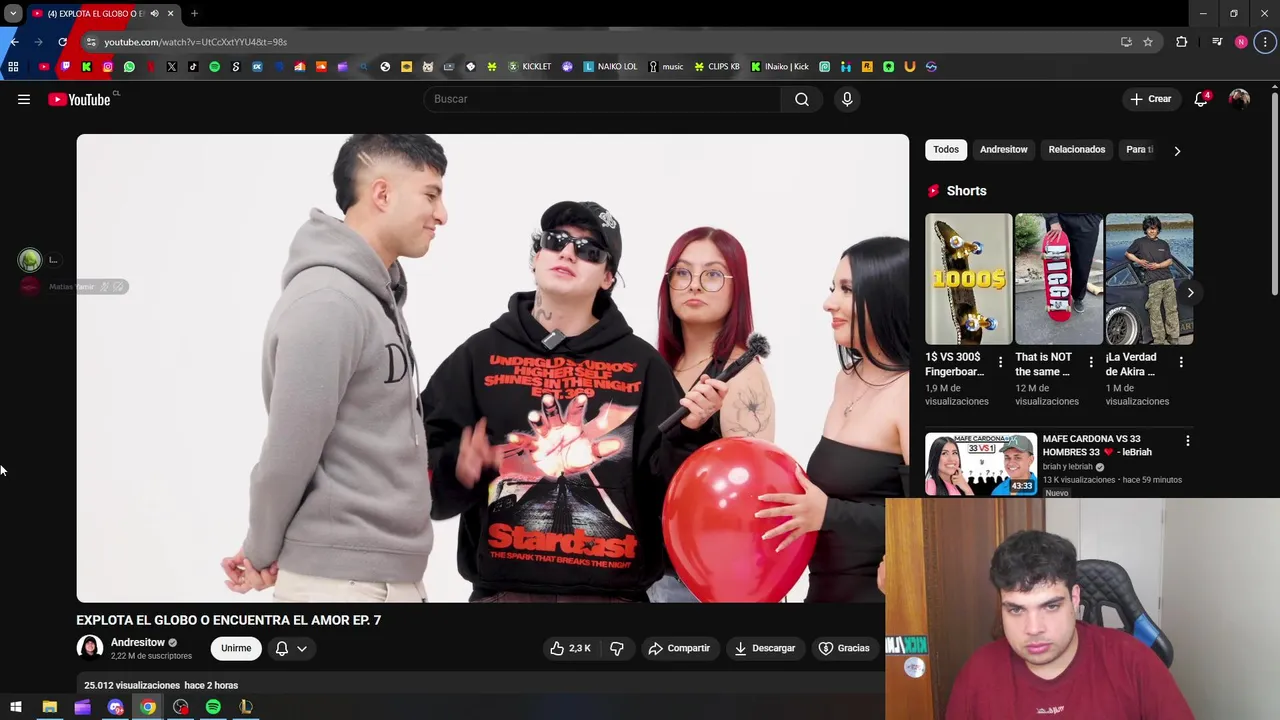Open the music bookmark
The height and width of the screenshot is (720, 1280).
coord(666,67)
